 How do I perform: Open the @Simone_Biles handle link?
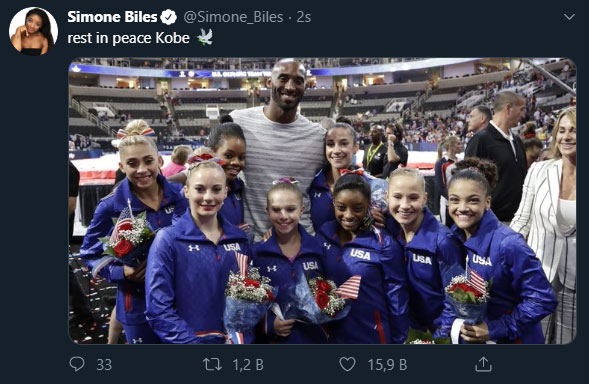[x=233, y=17]
